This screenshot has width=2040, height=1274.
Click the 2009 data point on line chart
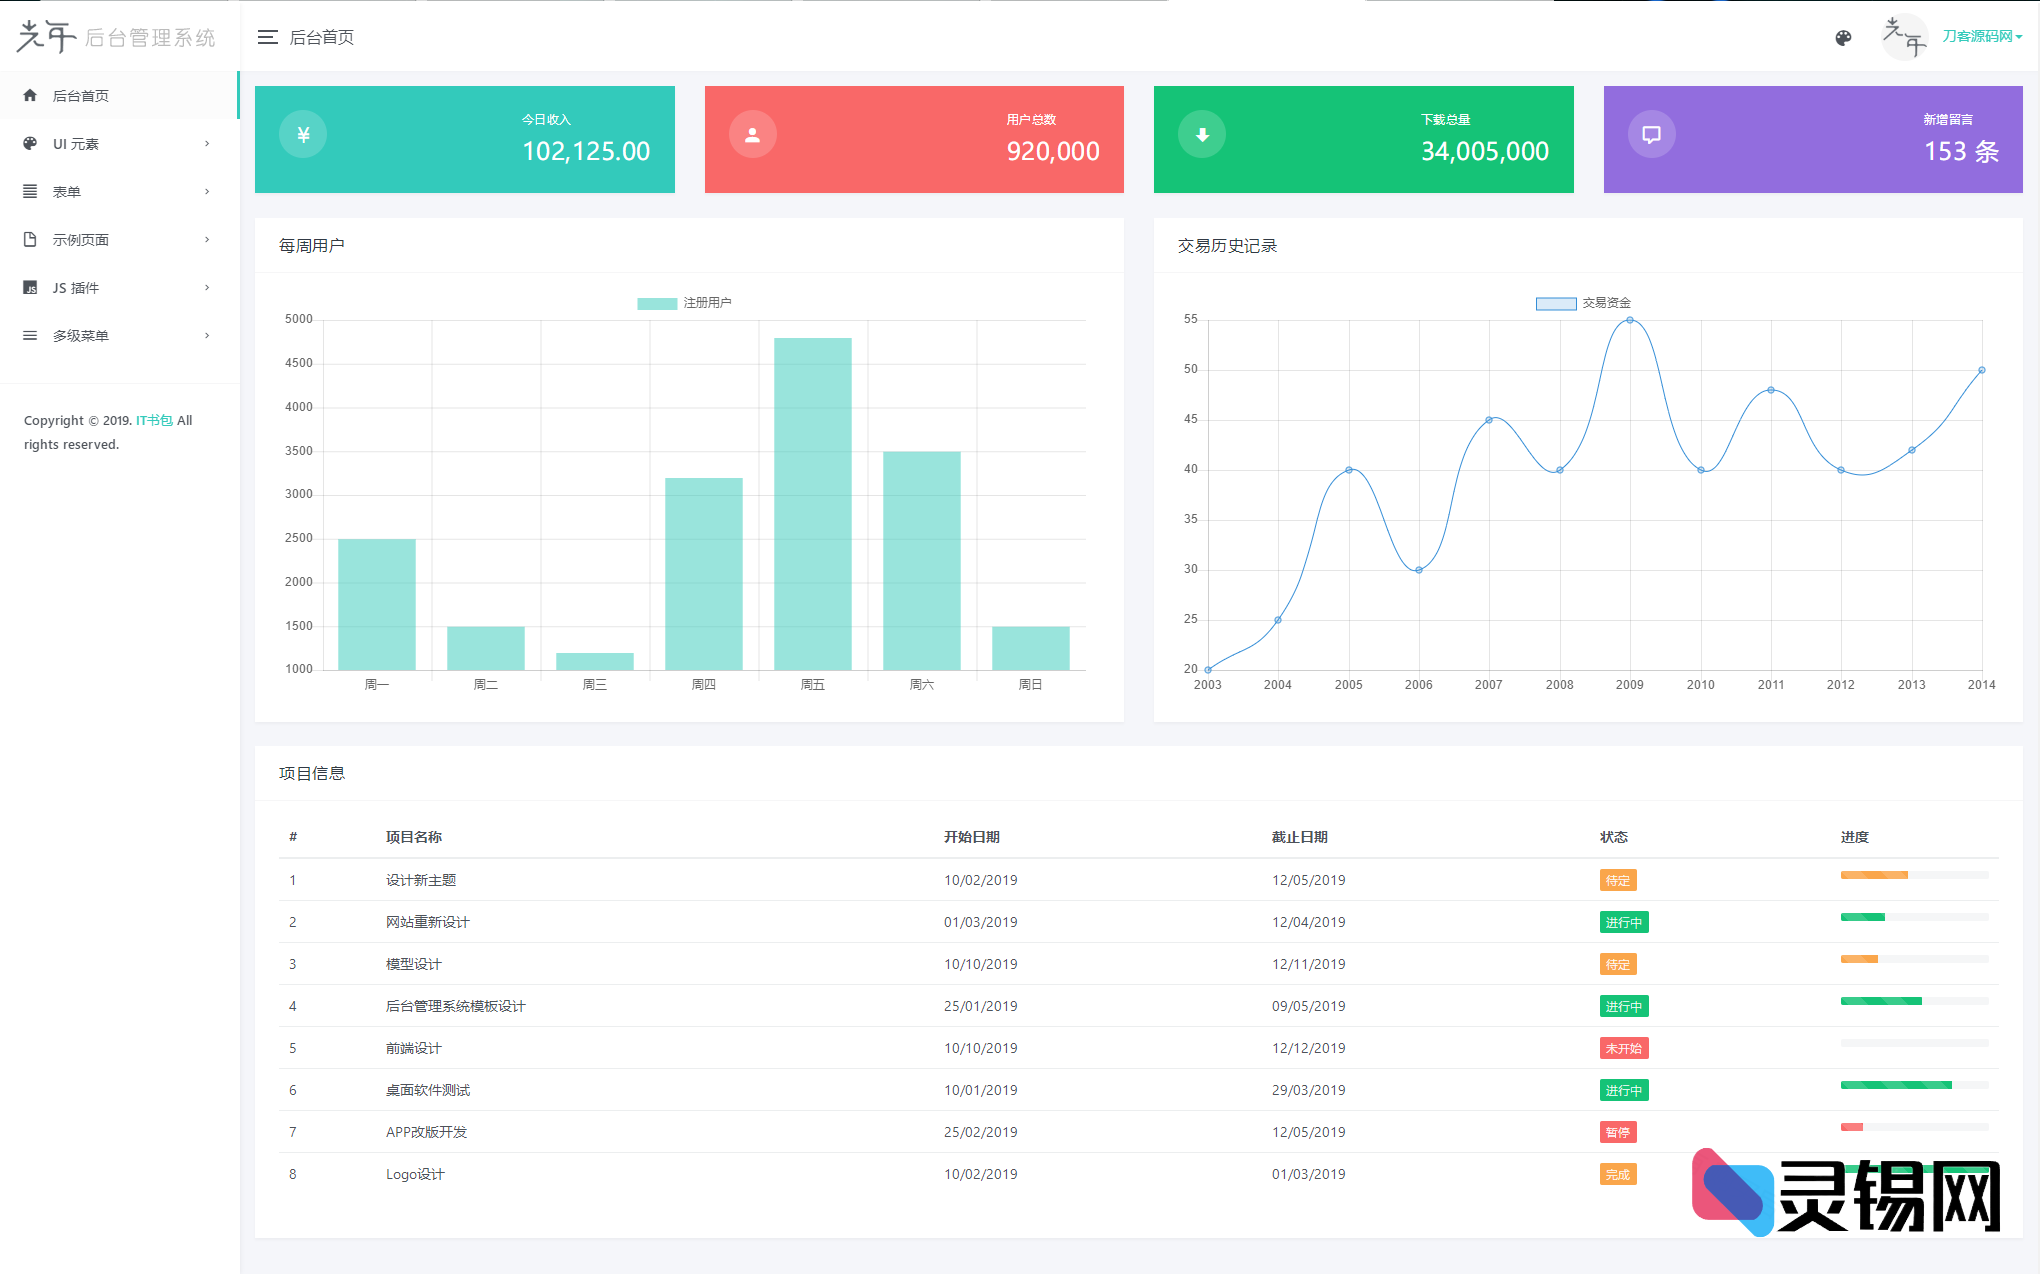point(1630,321)
